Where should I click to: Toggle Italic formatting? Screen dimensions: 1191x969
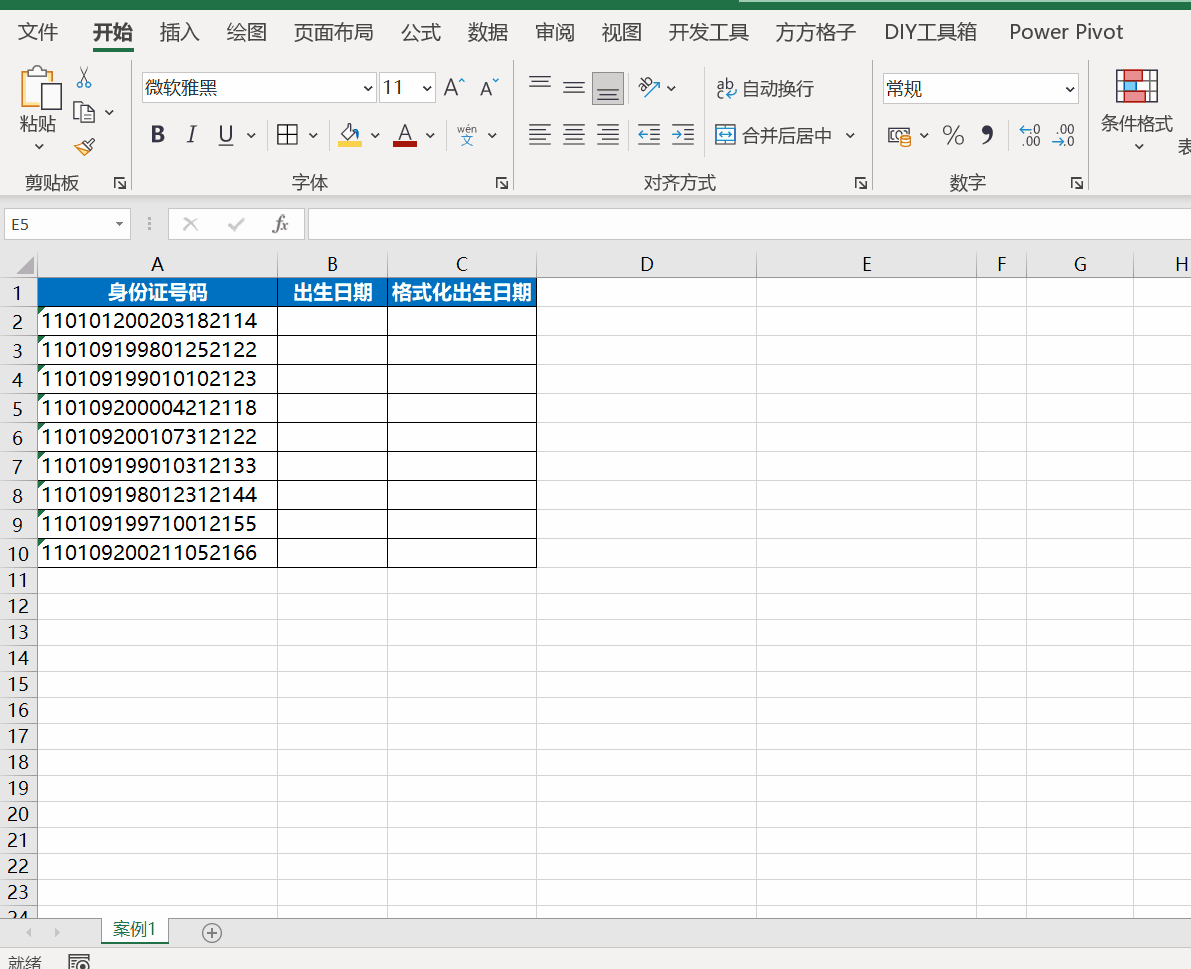pos(191,135)
